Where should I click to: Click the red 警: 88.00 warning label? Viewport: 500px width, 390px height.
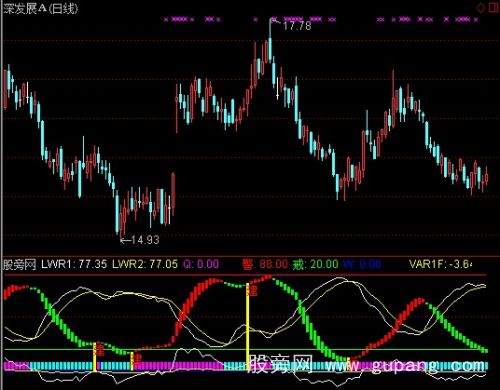[265, 264]
